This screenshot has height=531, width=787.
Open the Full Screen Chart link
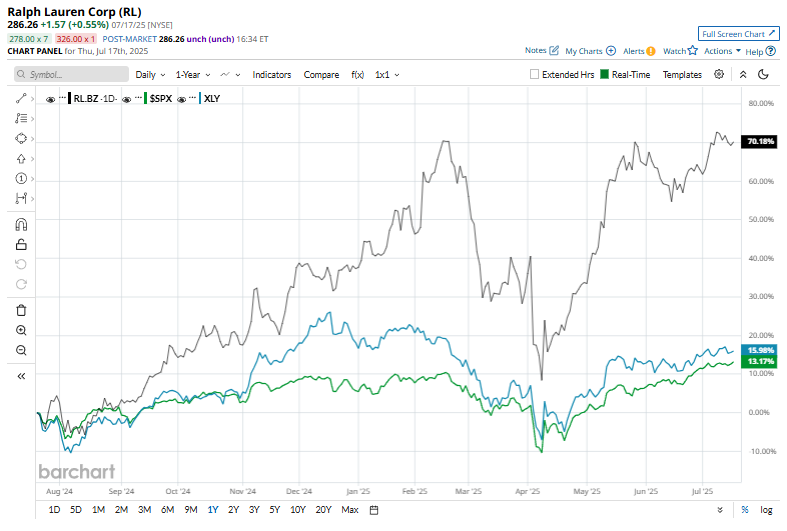[738, 34]
